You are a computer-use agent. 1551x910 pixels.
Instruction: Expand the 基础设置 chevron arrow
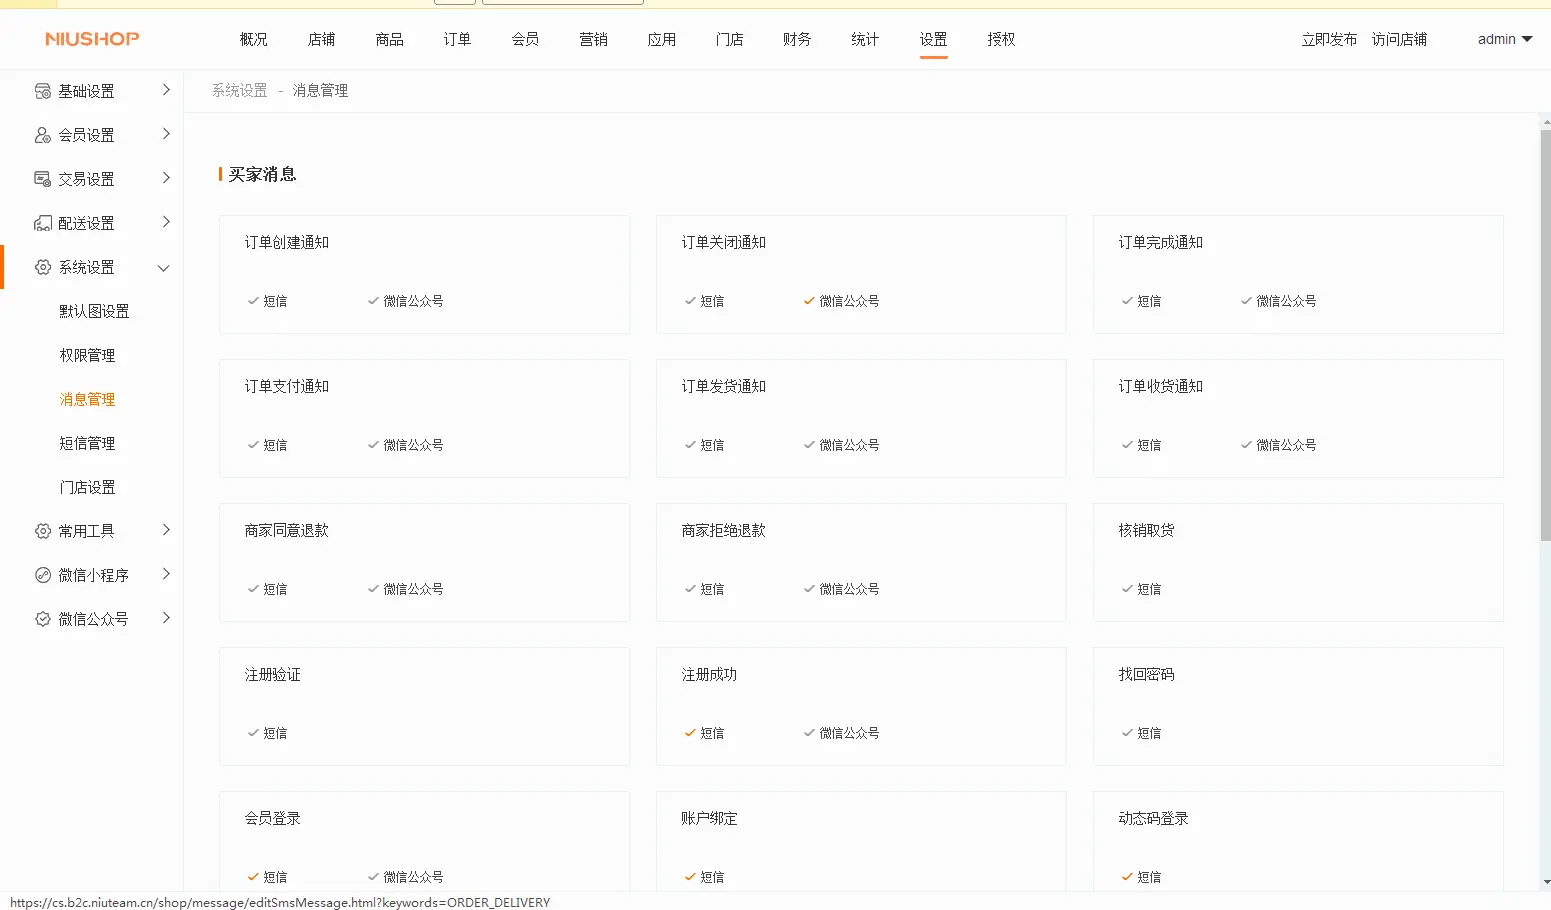coord(166,90)
